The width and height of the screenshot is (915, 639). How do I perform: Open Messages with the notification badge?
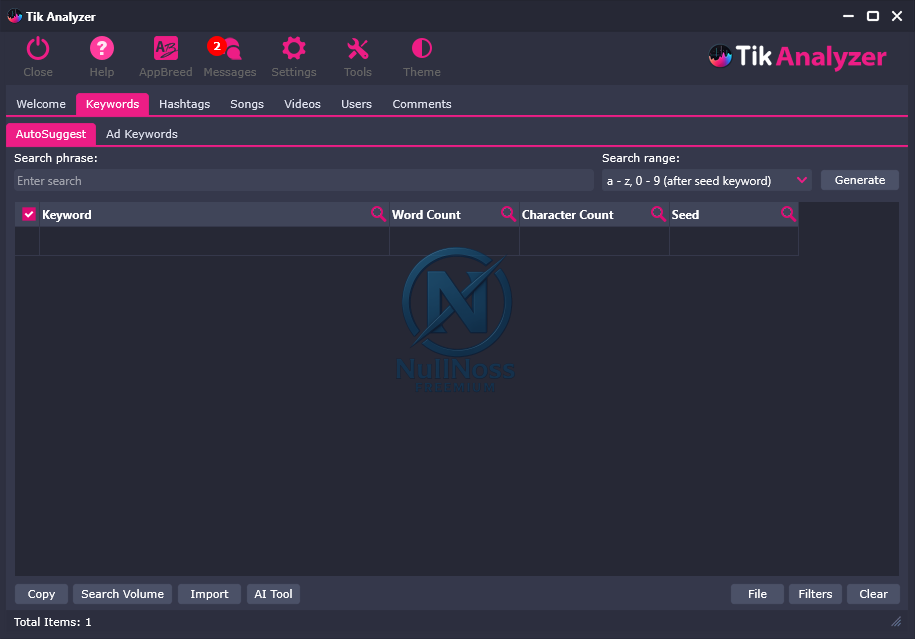[x=229, y=46]
